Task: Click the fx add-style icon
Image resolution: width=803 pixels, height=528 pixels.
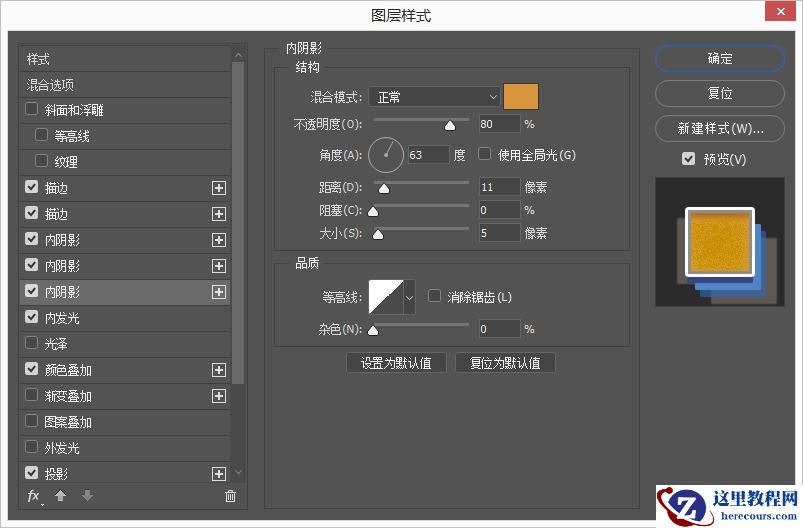Action: pos(34,496)
